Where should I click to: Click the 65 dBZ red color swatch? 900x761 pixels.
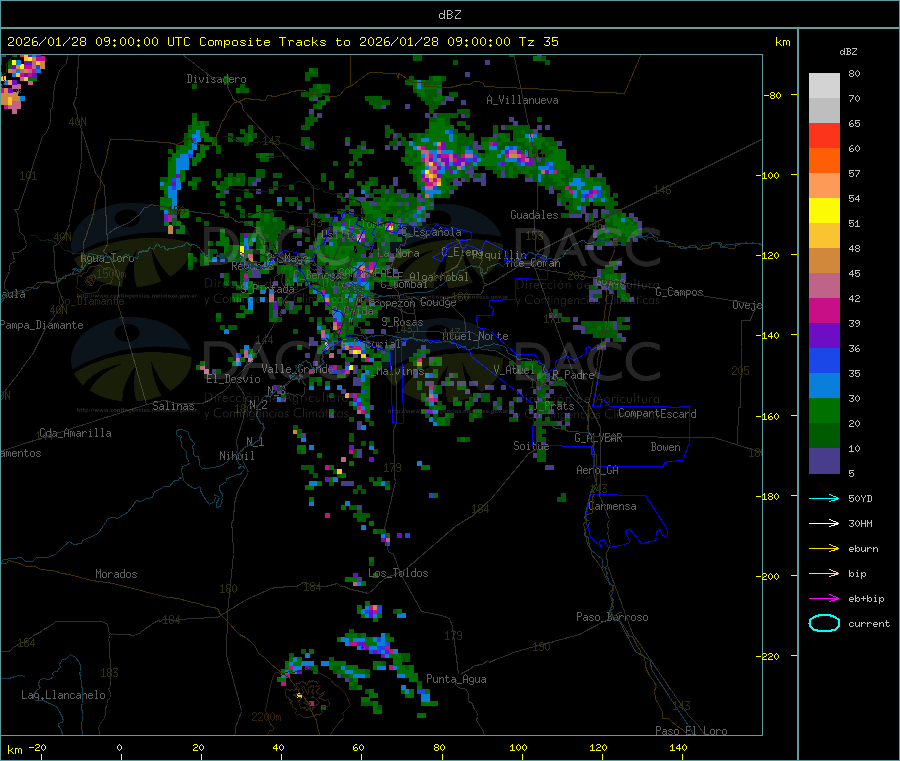tap(824, 135)
